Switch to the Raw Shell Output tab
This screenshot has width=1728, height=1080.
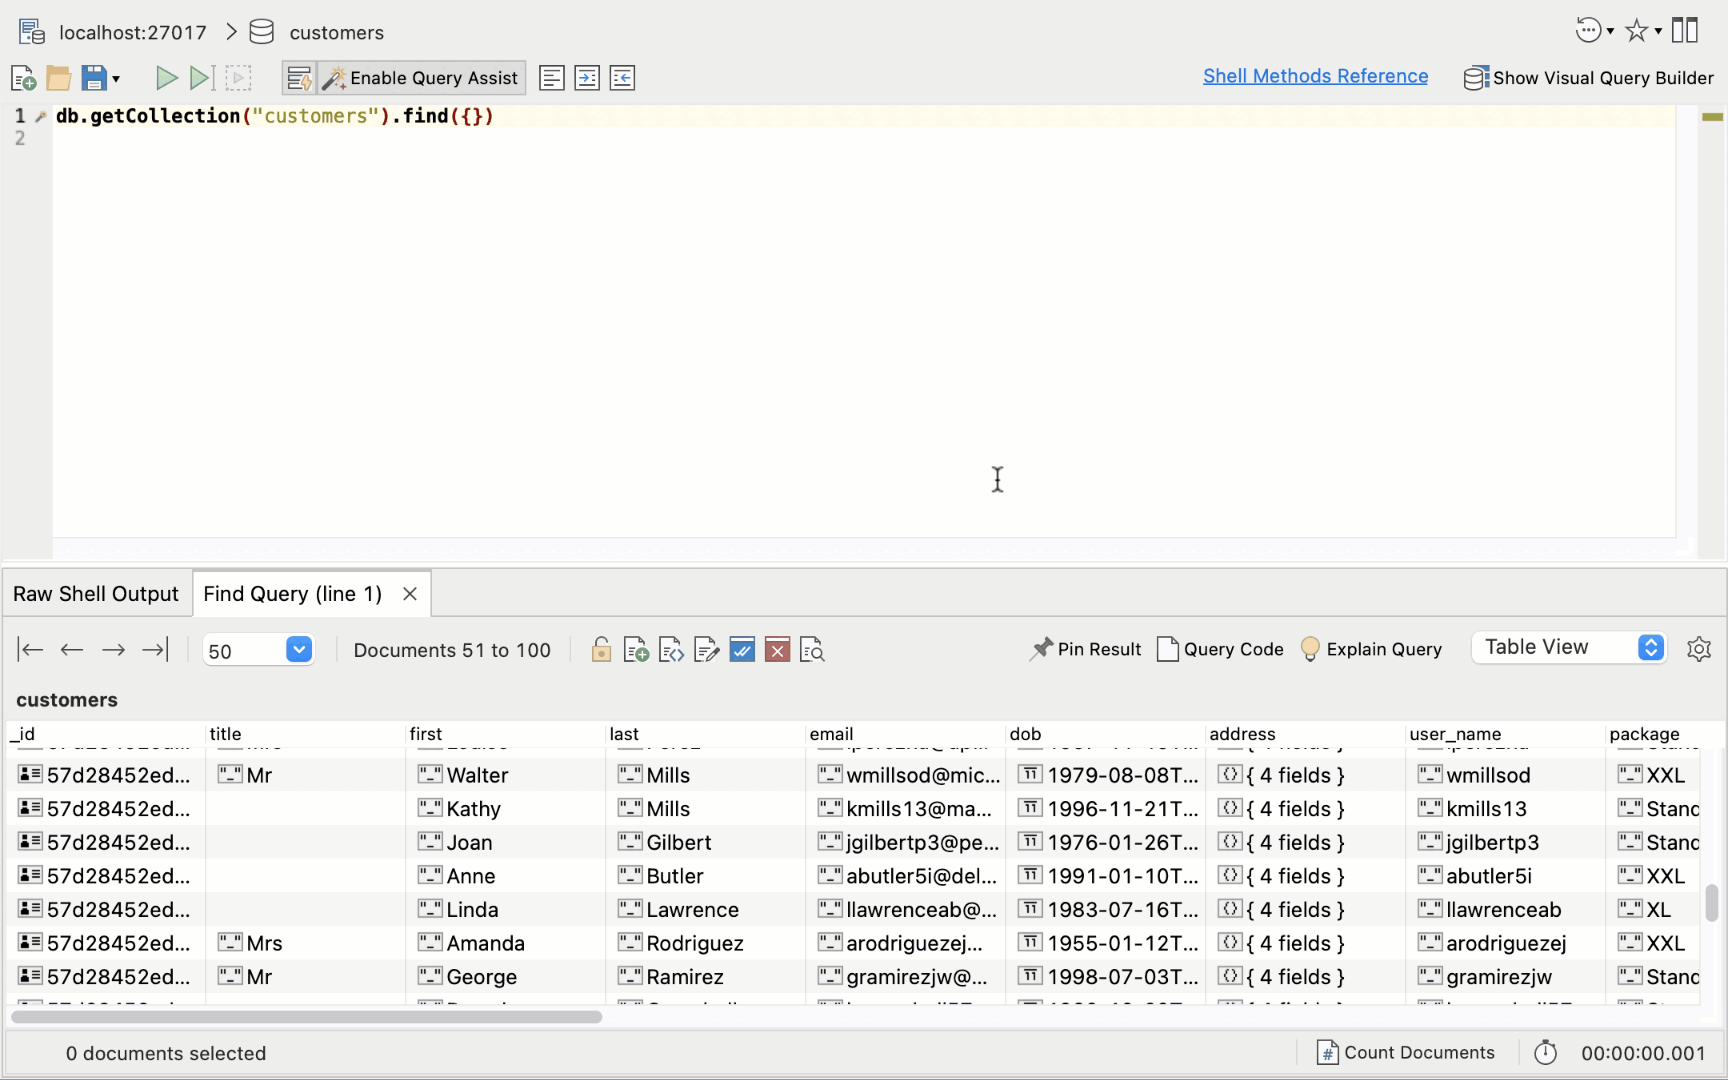96,594
